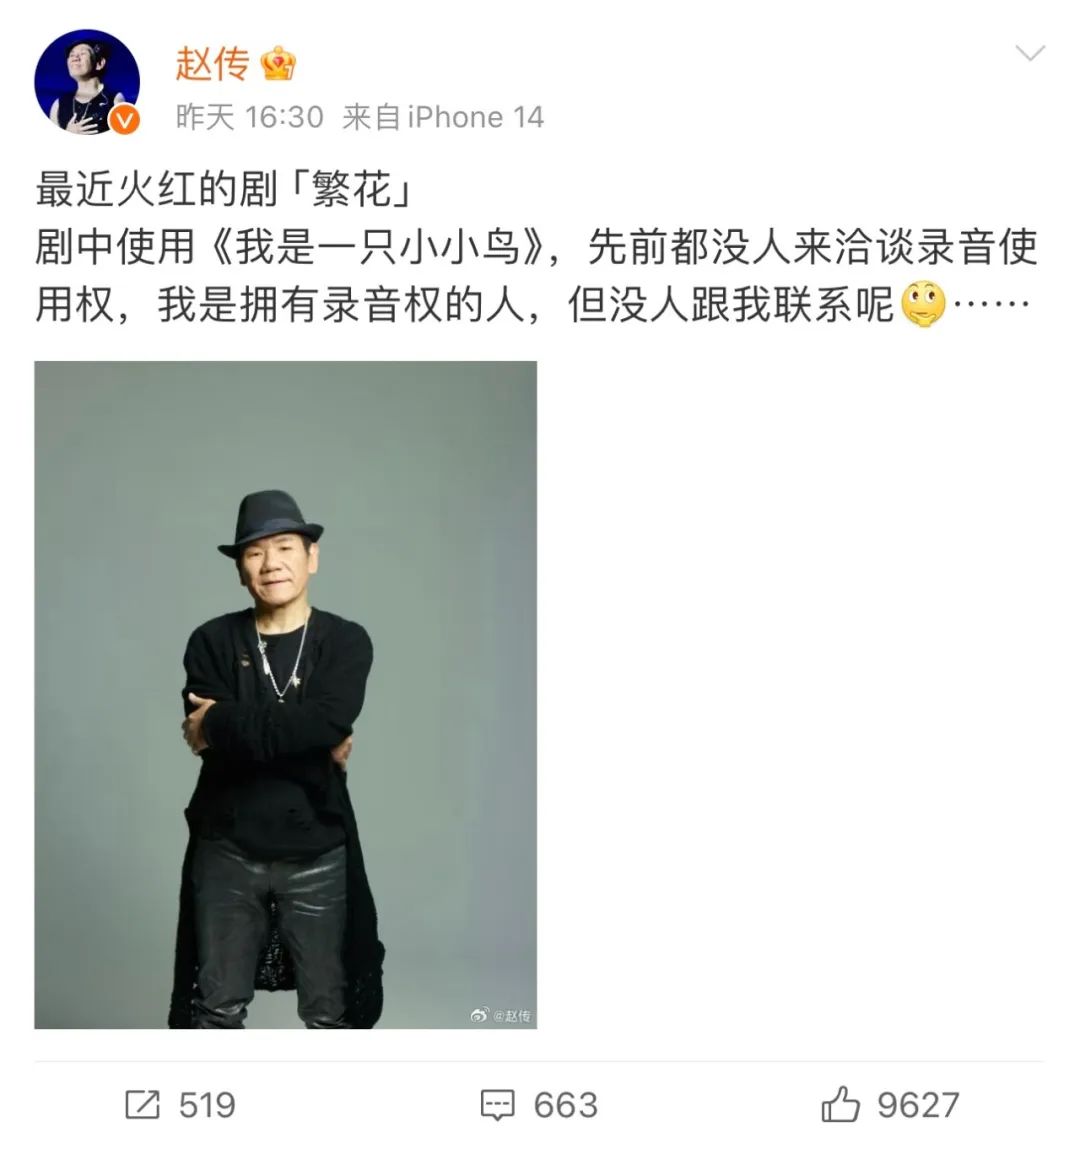Tap the repost share icon
The image size is (1080, 1149).
[x=142, y=1105]
